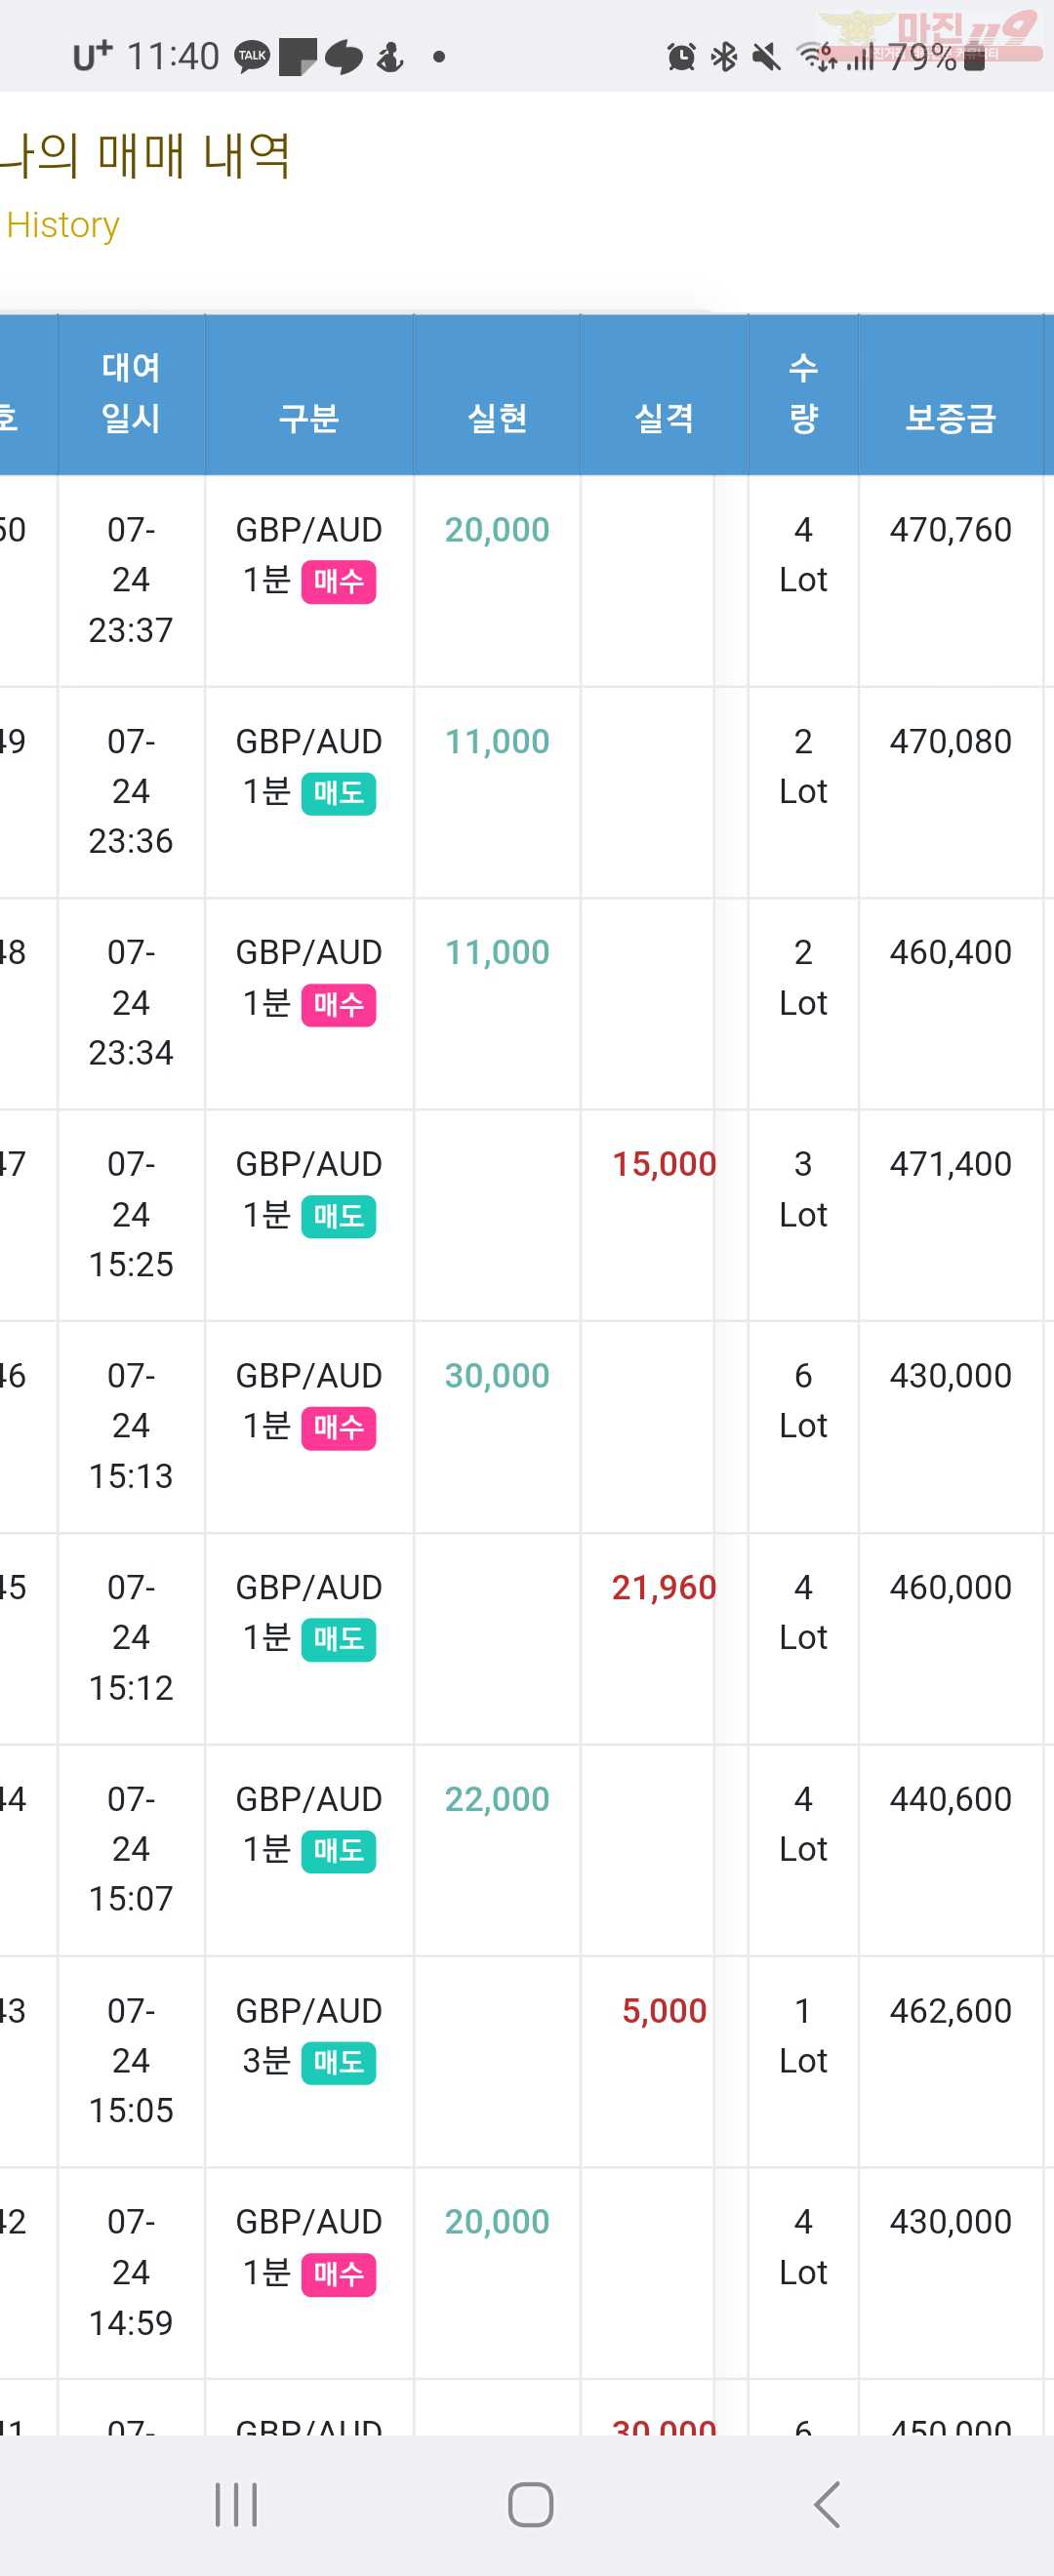Screen dimensions: 1054x2576
Task: Click the 470,080 deposit value
Action: tap(950, 741)
